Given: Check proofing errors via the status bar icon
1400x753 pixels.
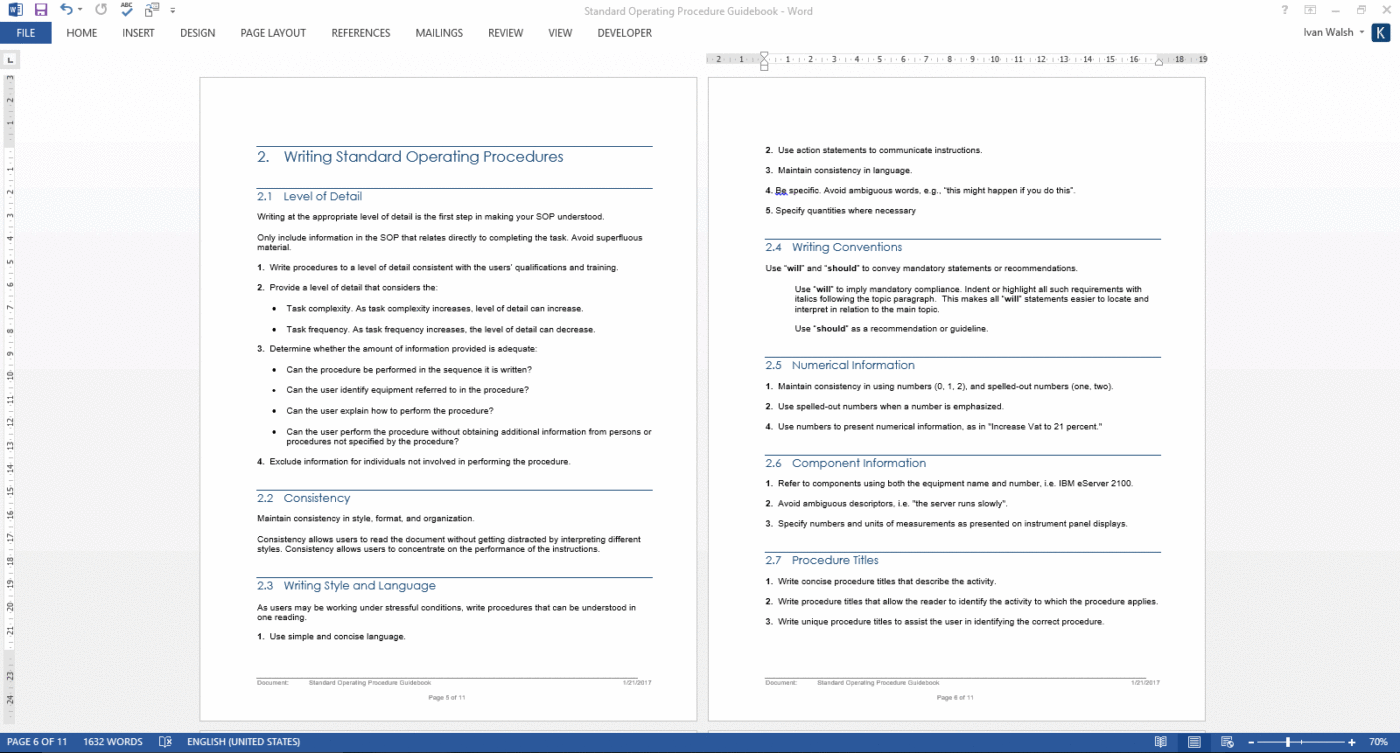Looking at the screenshot, I should (x=165, y=741).
